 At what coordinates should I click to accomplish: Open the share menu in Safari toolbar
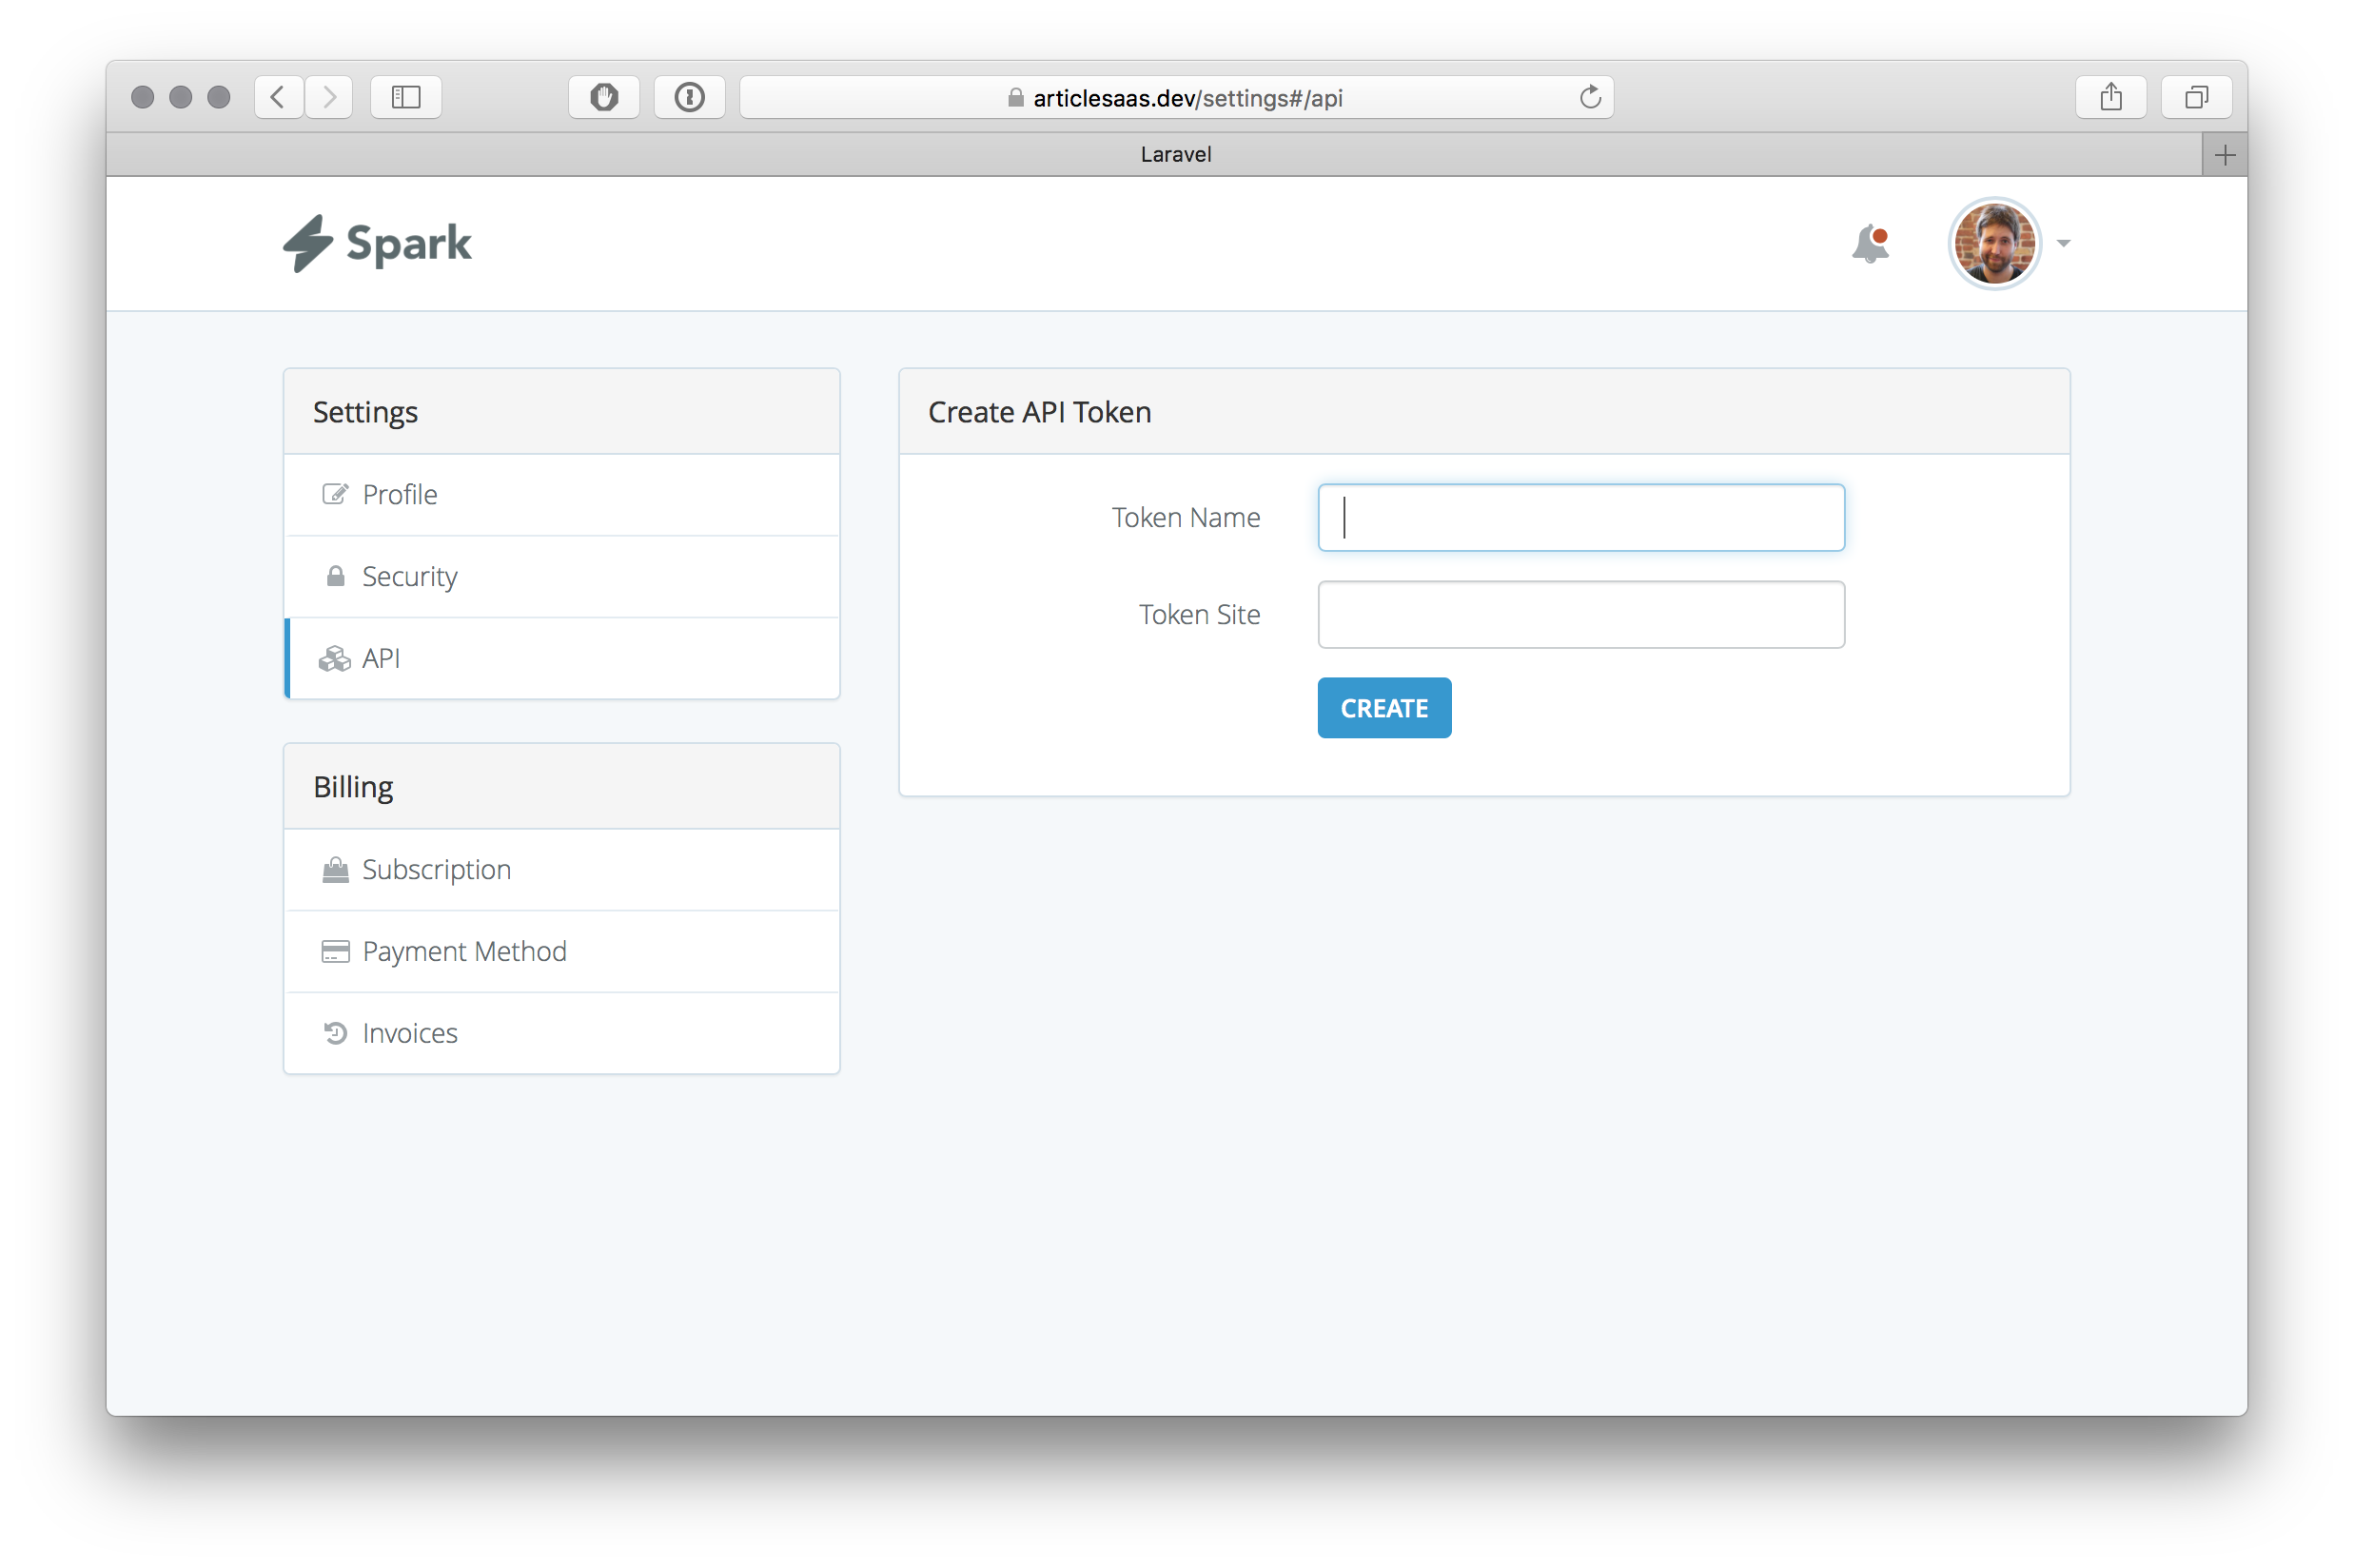(x=2111, y=97)
